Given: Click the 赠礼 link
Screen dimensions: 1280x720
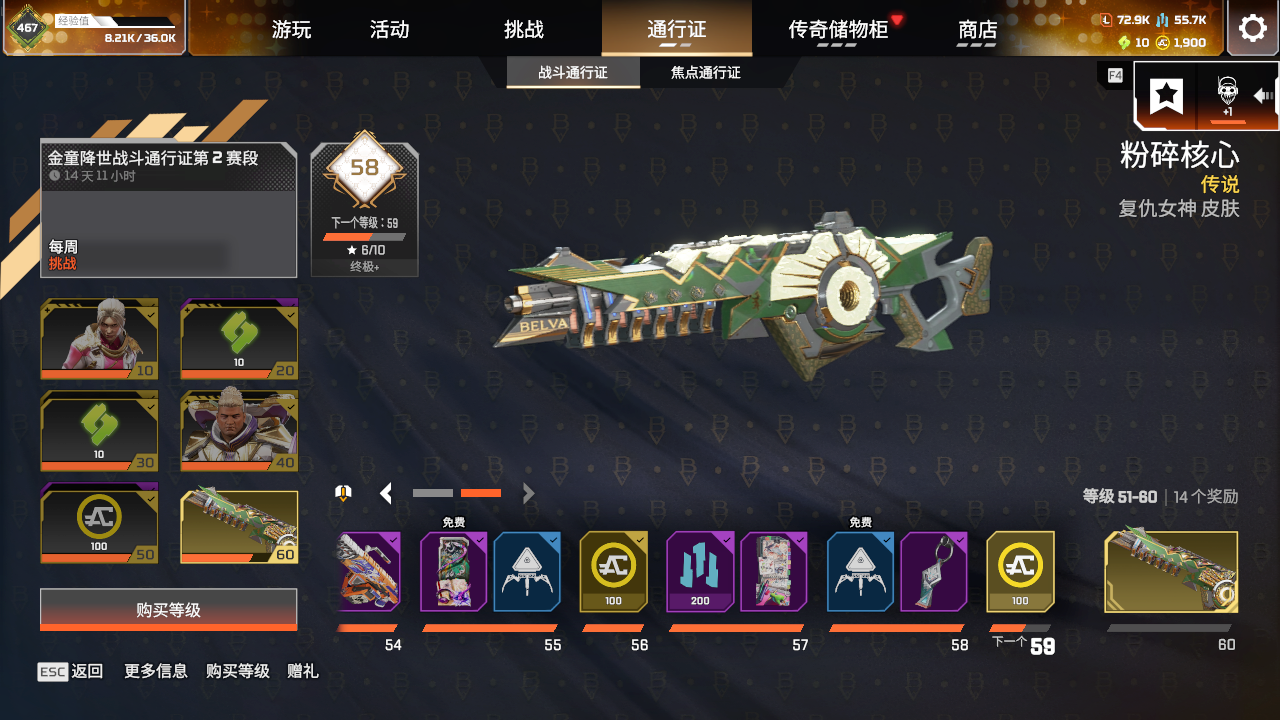Looking at the screenshot, I should (302, 671).
